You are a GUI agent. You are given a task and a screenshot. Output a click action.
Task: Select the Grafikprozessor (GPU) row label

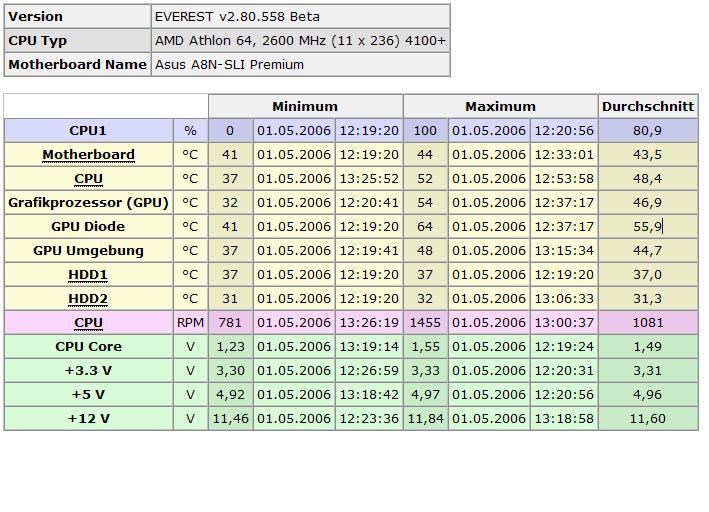coord(89,203)
